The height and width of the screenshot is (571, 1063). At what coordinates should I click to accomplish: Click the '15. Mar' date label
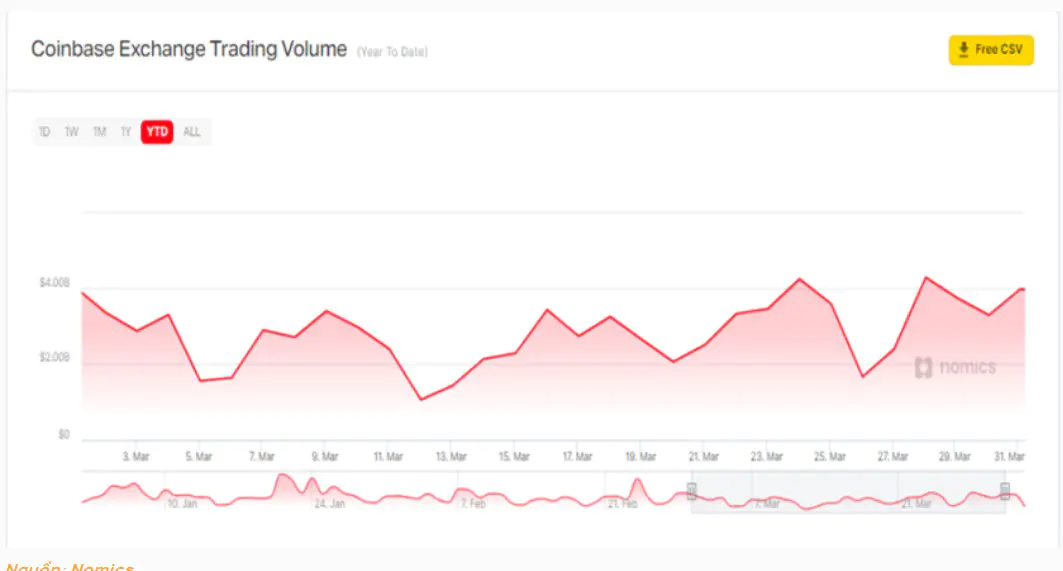514,456
